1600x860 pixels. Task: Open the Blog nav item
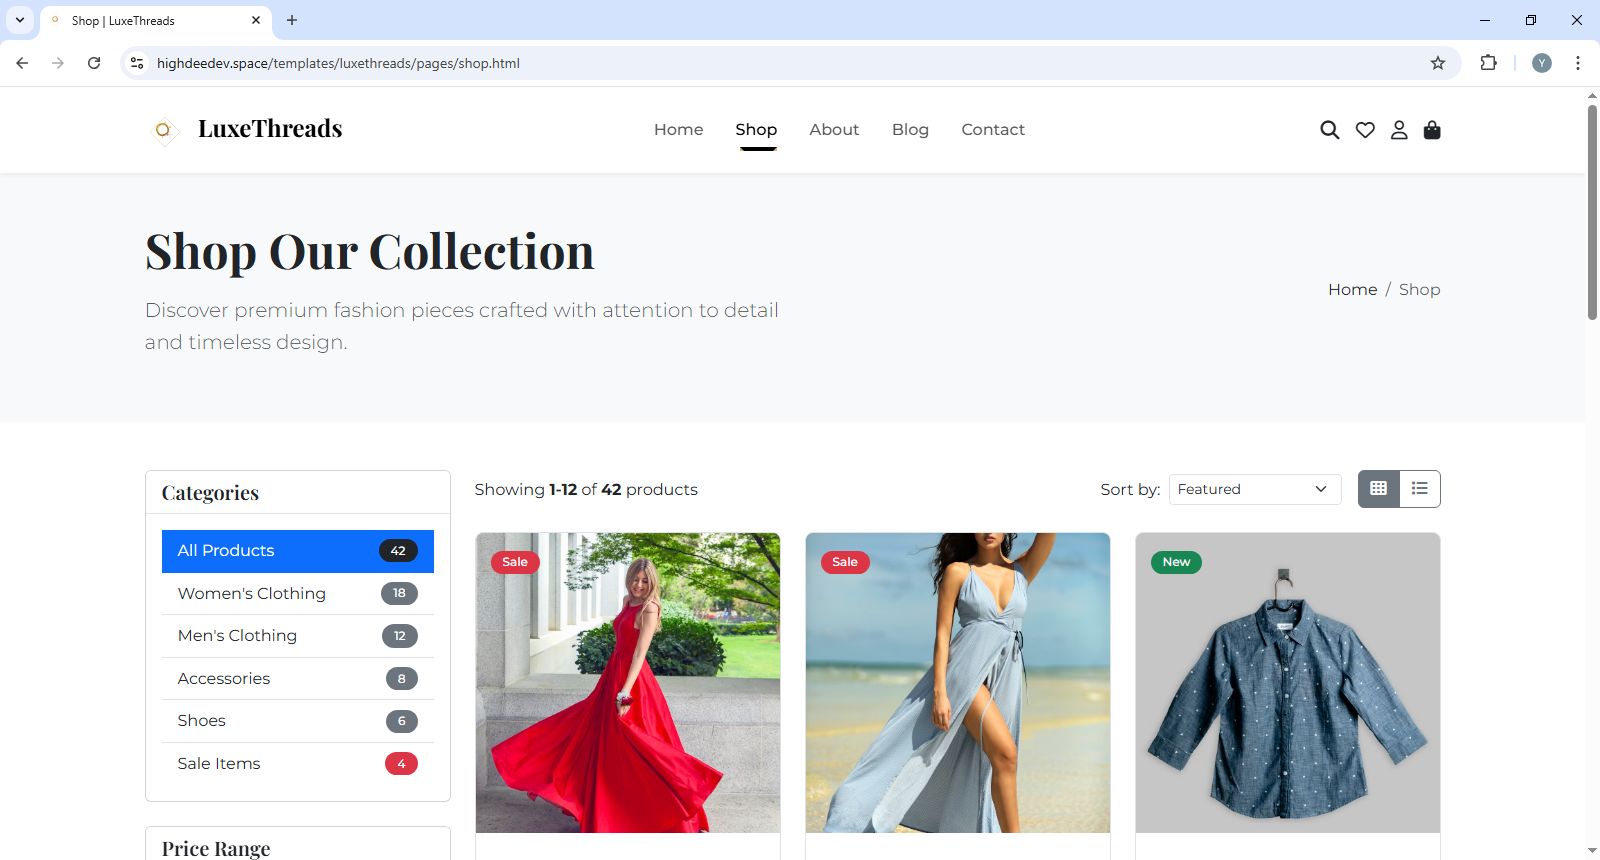coord(910,129)
